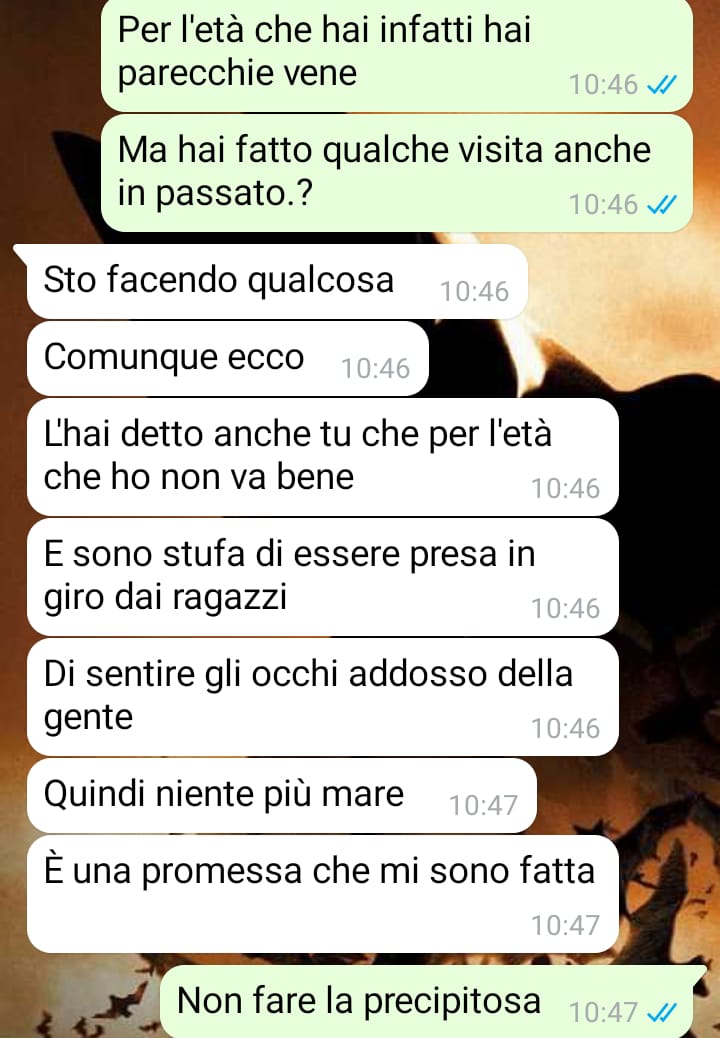Tap 10:47 timestamp on 'Quindi niente più mare'
This screenshot has height=1038, width=720.
click(x=483, y=806)
